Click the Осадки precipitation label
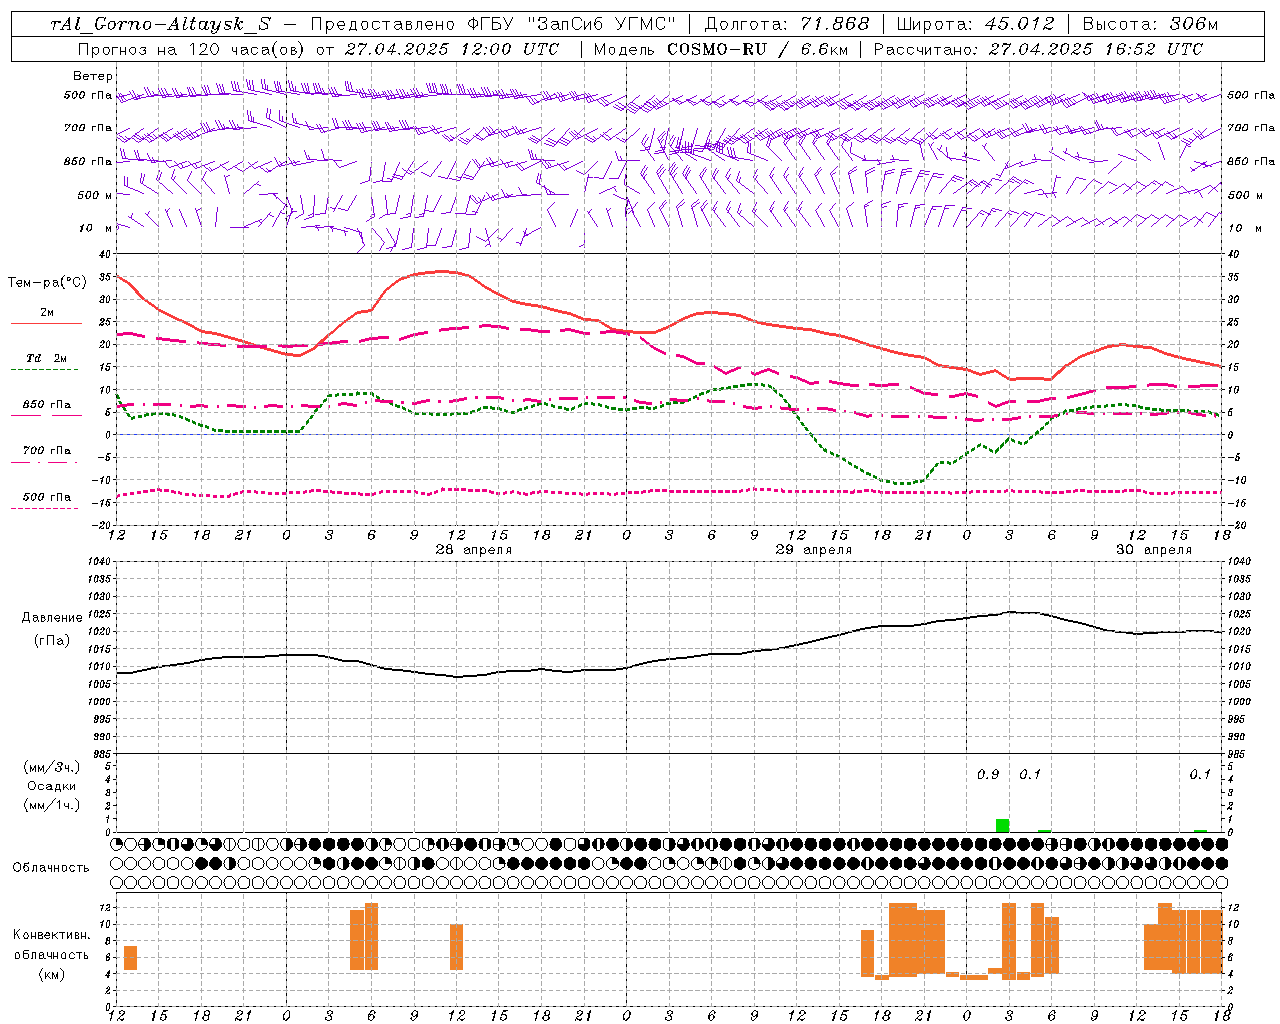The width and height of the screenshot is (1280, 1024). (52, 786)
